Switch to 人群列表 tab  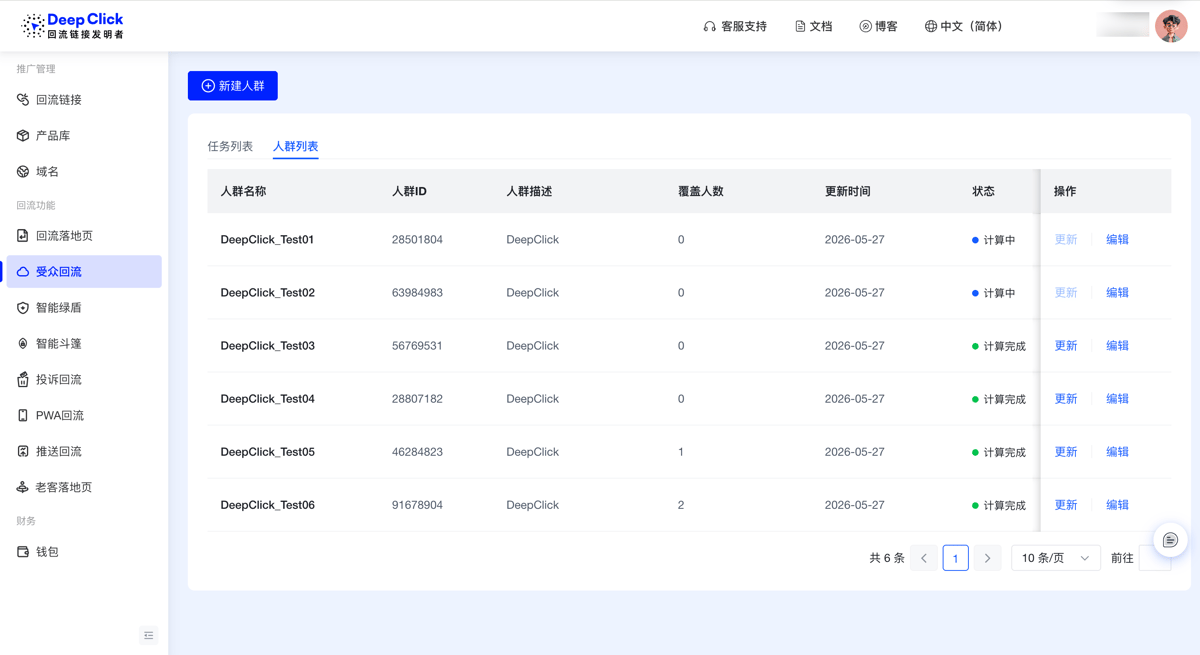click(x=296, y=146)
